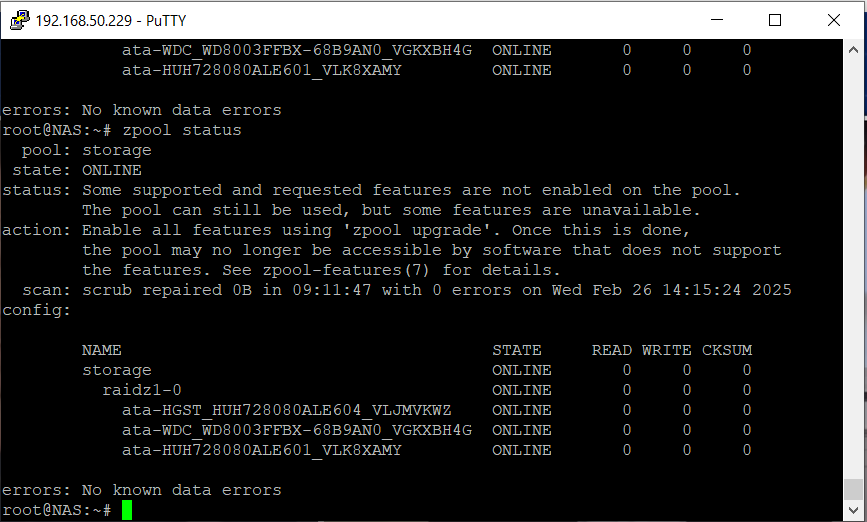This screenshot has width=867, height=522.
Task: Click the scrollbar thumb at the bottom
Action: (x=853, y=490)
